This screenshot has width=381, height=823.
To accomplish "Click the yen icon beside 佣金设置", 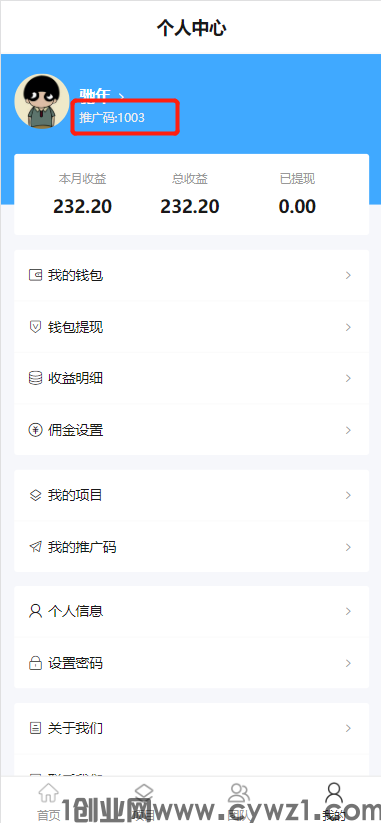I will 35,430.
